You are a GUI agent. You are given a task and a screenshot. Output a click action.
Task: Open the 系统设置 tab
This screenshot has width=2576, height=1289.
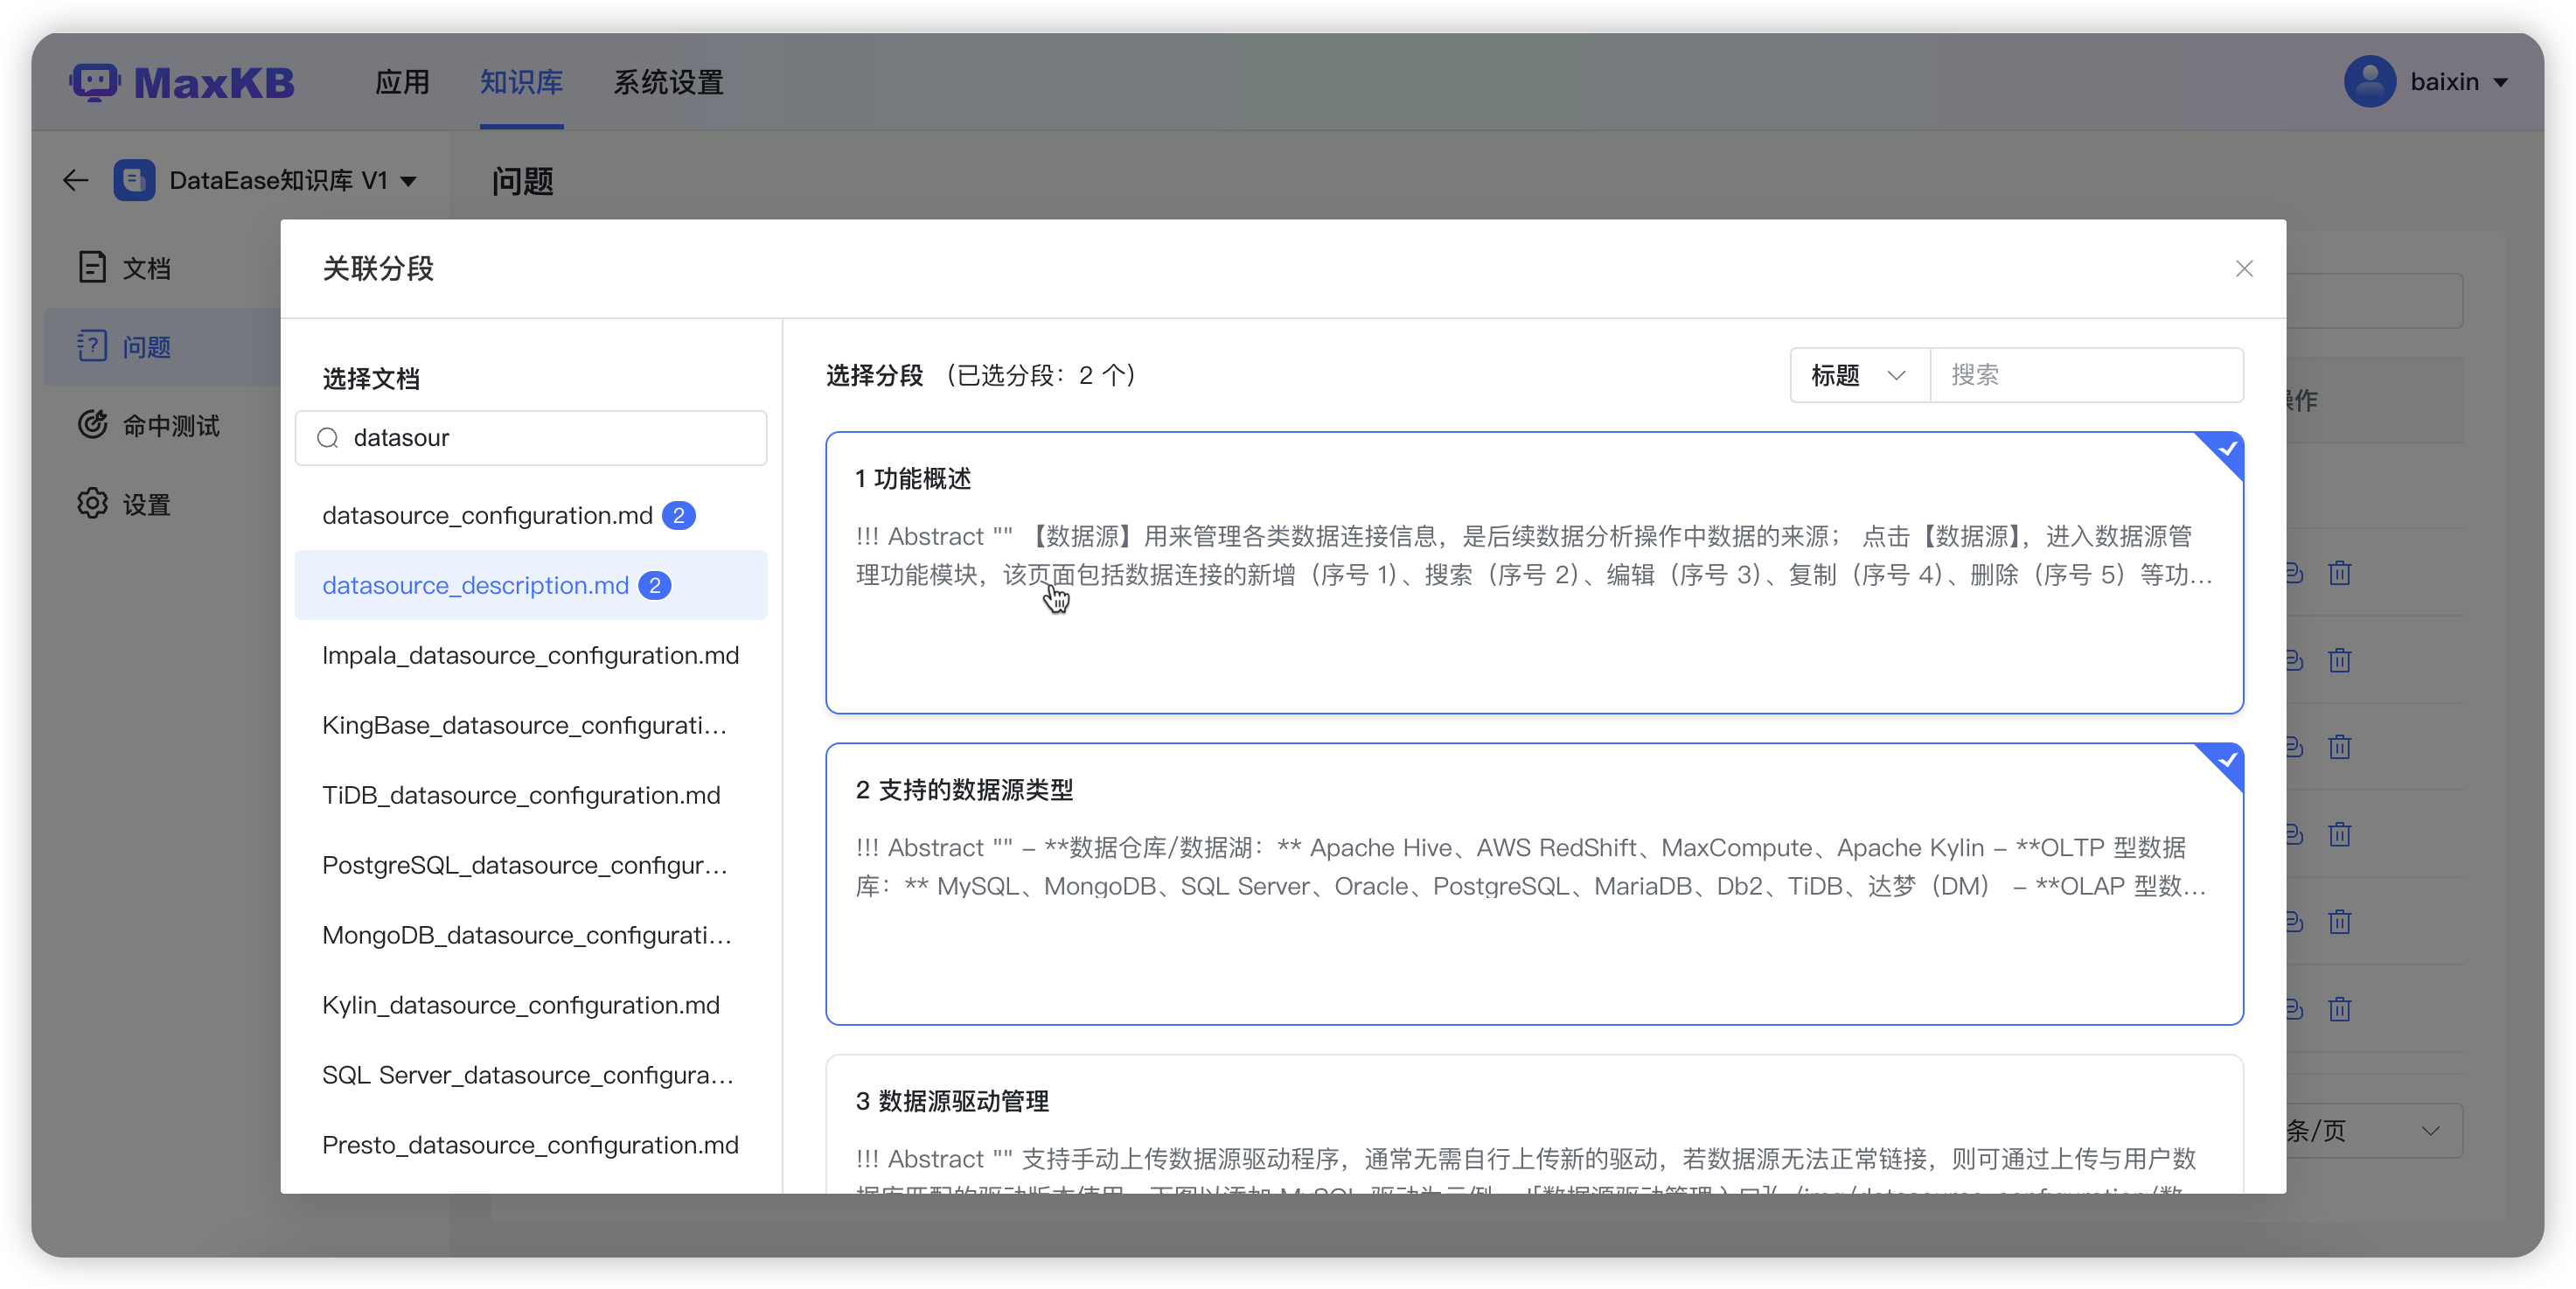[x=668, y=82]
